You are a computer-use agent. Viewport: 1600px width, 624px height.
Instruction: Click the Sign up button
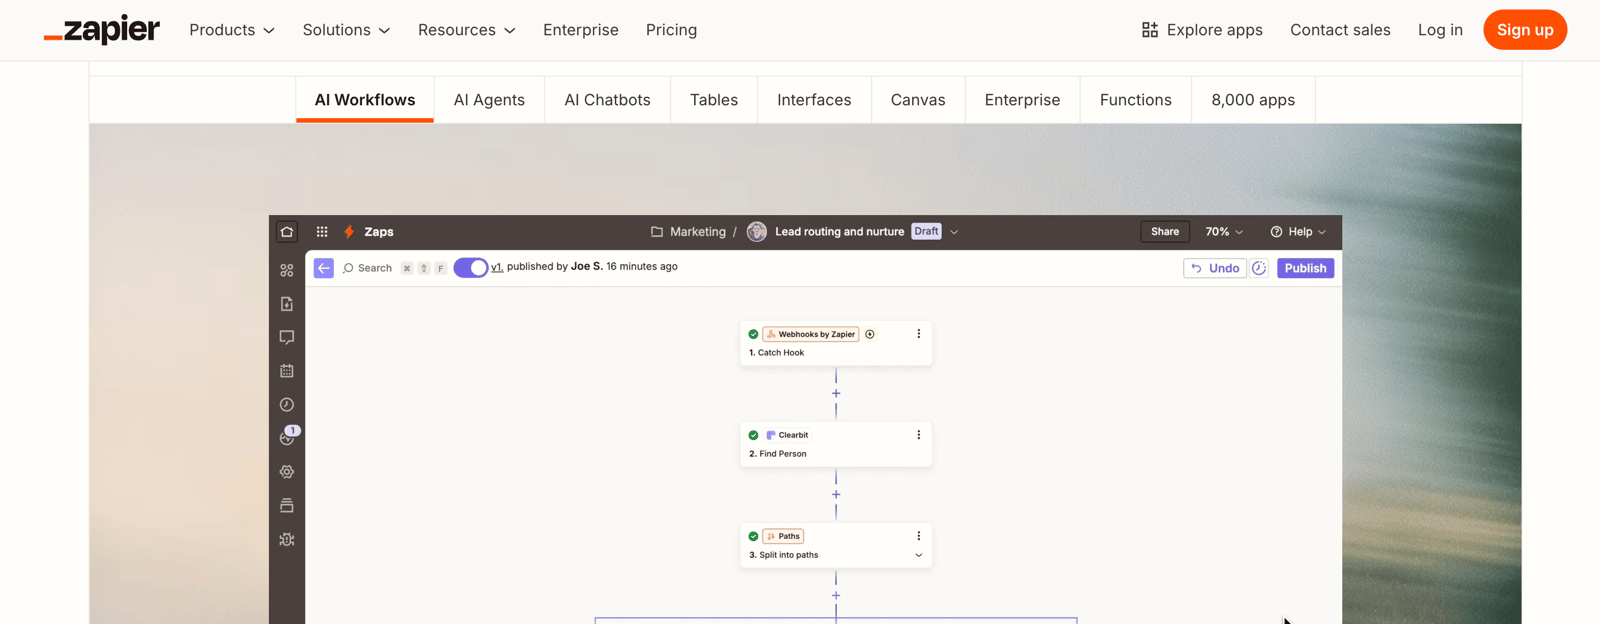(1525, 30)
